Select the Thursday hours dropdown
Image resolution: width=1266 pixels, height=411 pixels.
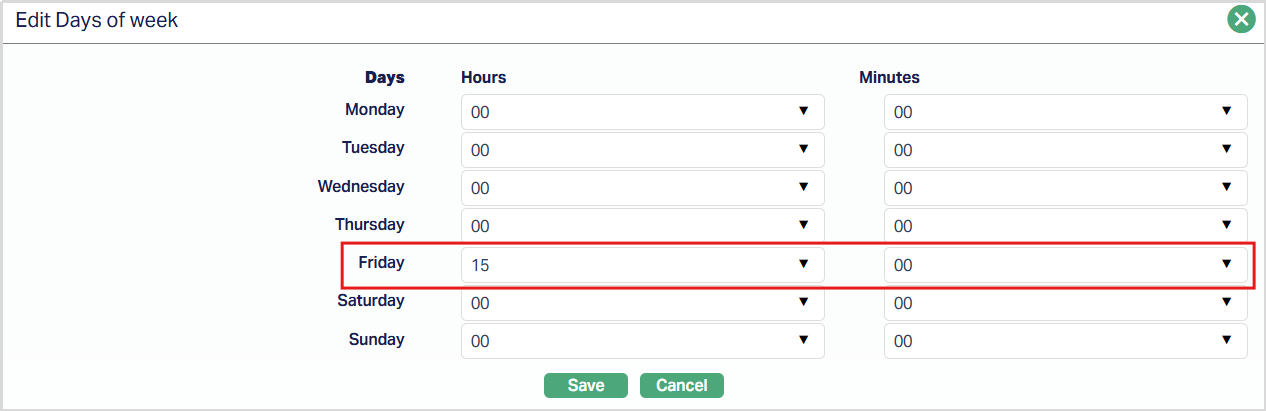(x=642, y=226)
